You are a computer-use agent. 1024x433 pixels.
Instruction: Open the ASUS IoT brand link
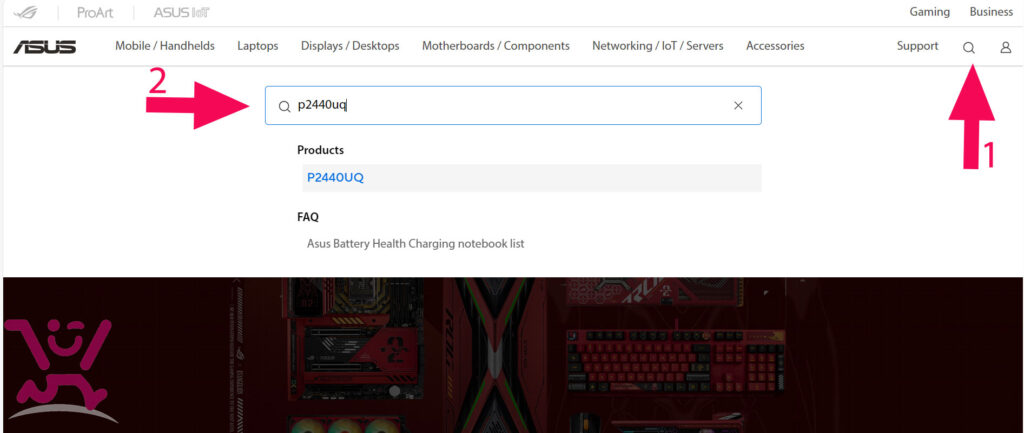182,12
